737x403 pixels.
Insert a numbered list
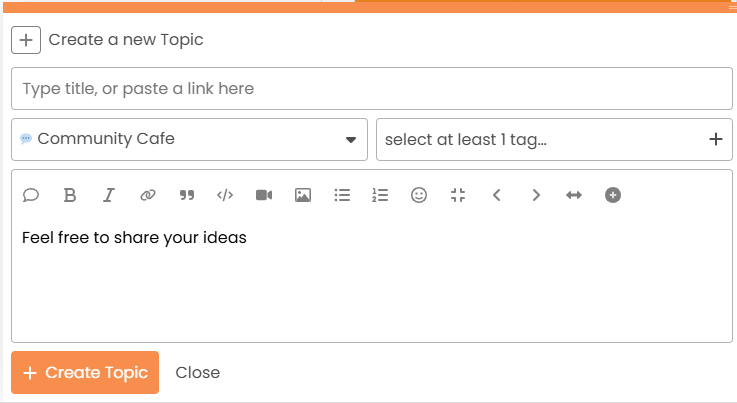[380, 195]
